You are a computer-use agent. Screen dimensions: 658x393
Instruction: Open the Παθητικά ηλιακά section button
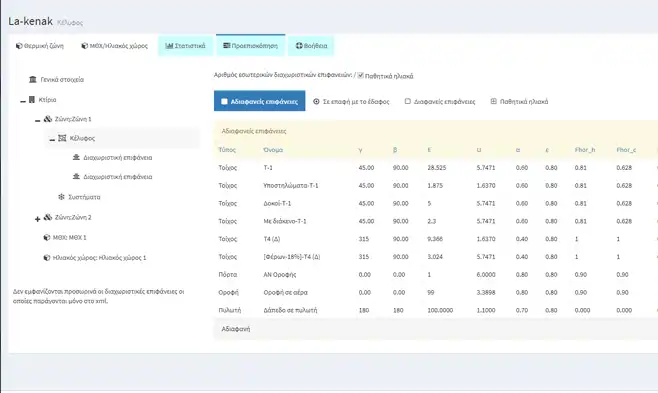[x=519, y=102]
